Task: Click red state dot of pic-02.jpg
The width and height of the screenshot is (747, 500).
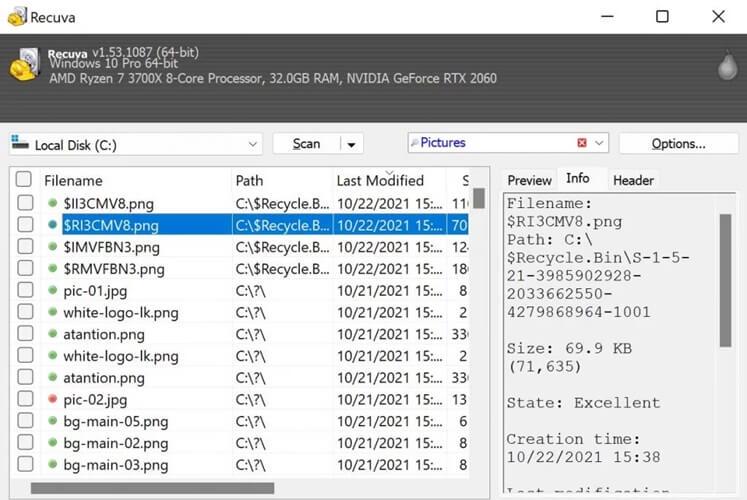Action: point(53,399)
